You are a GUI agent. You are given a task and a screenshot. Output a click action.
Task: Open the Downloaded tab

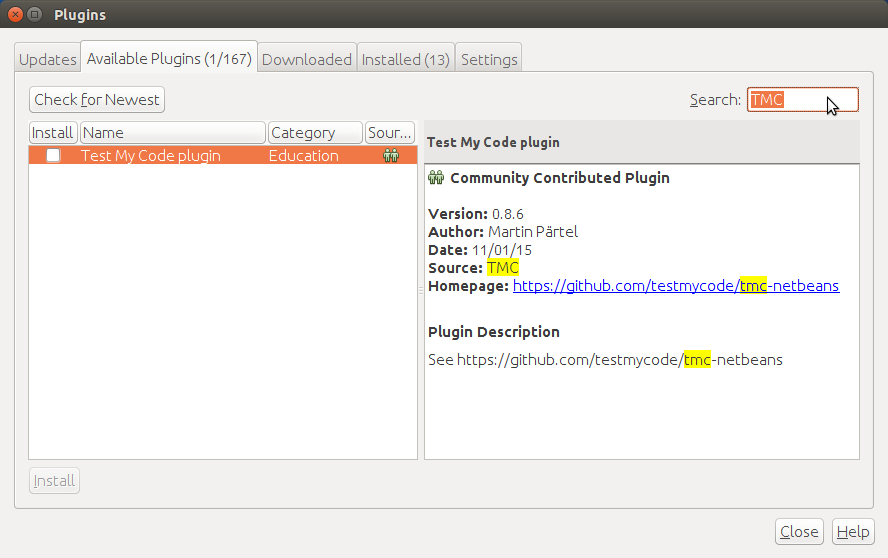click(x=307, y=59)
